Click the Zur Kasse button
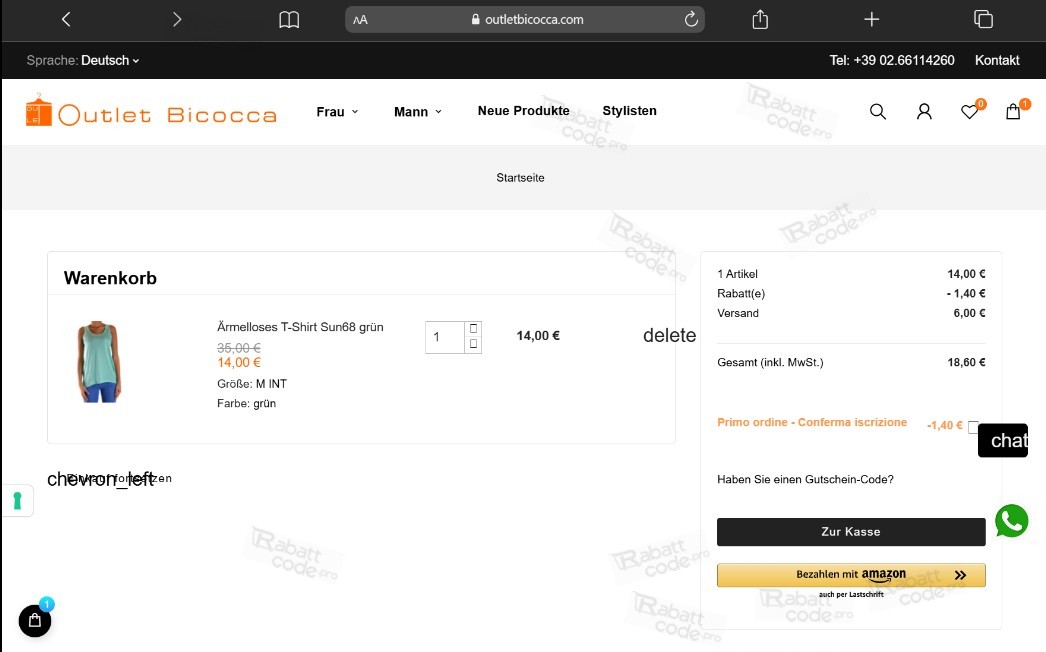This screenshot has width=1046, height=652. 851,532
